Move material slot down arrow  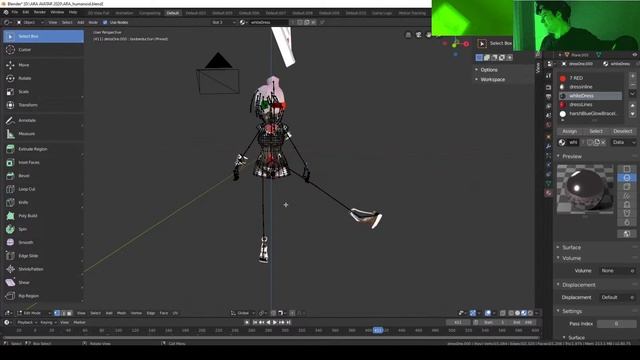pyautogui.click(x=633, y=114)
